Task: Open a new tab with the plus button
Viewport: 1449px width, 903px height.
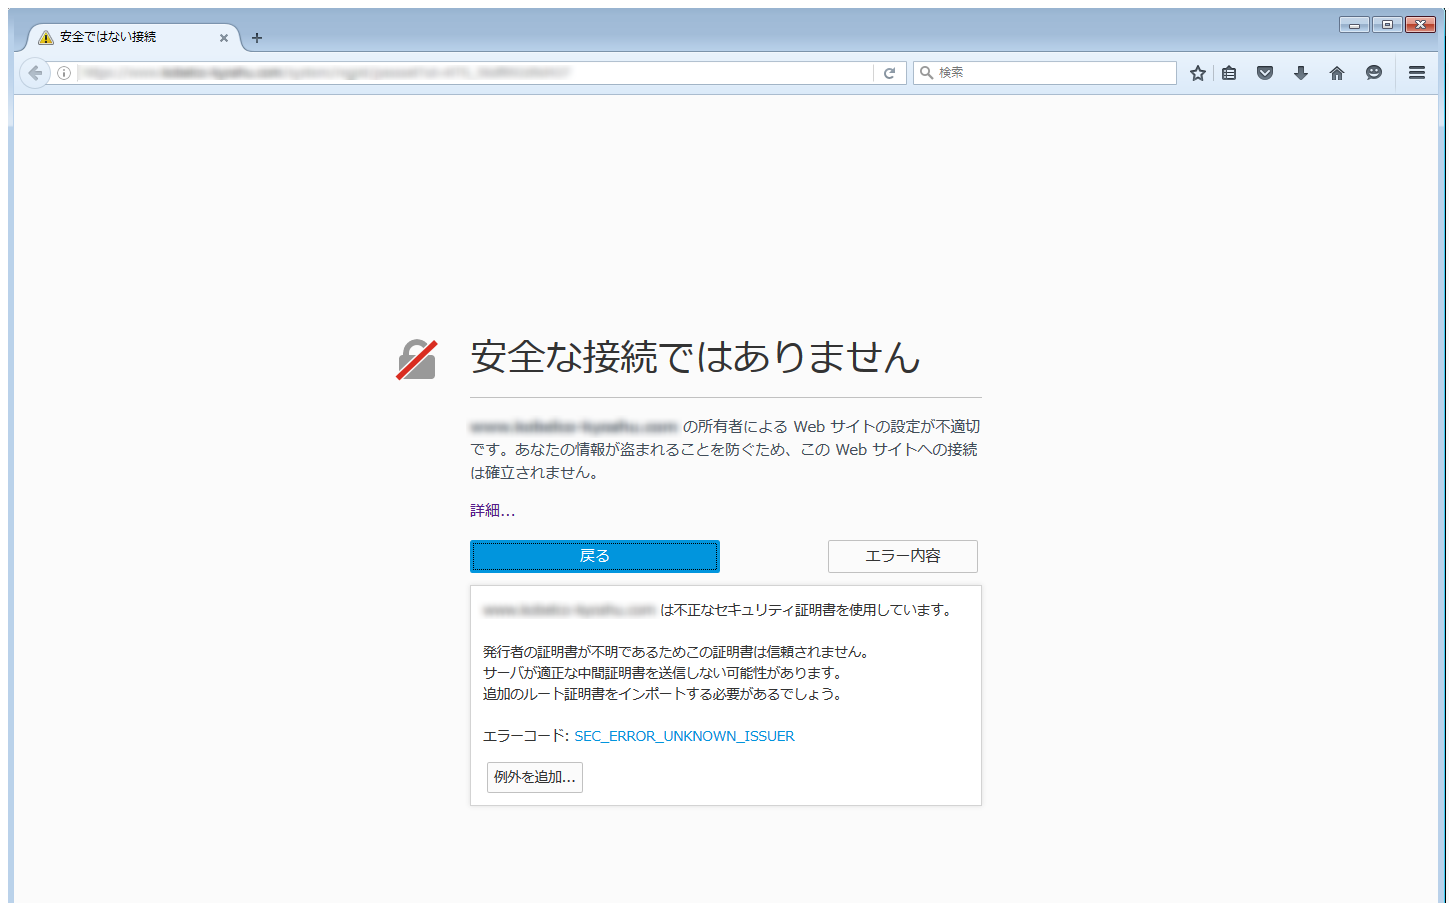Action: pos(257,38)
